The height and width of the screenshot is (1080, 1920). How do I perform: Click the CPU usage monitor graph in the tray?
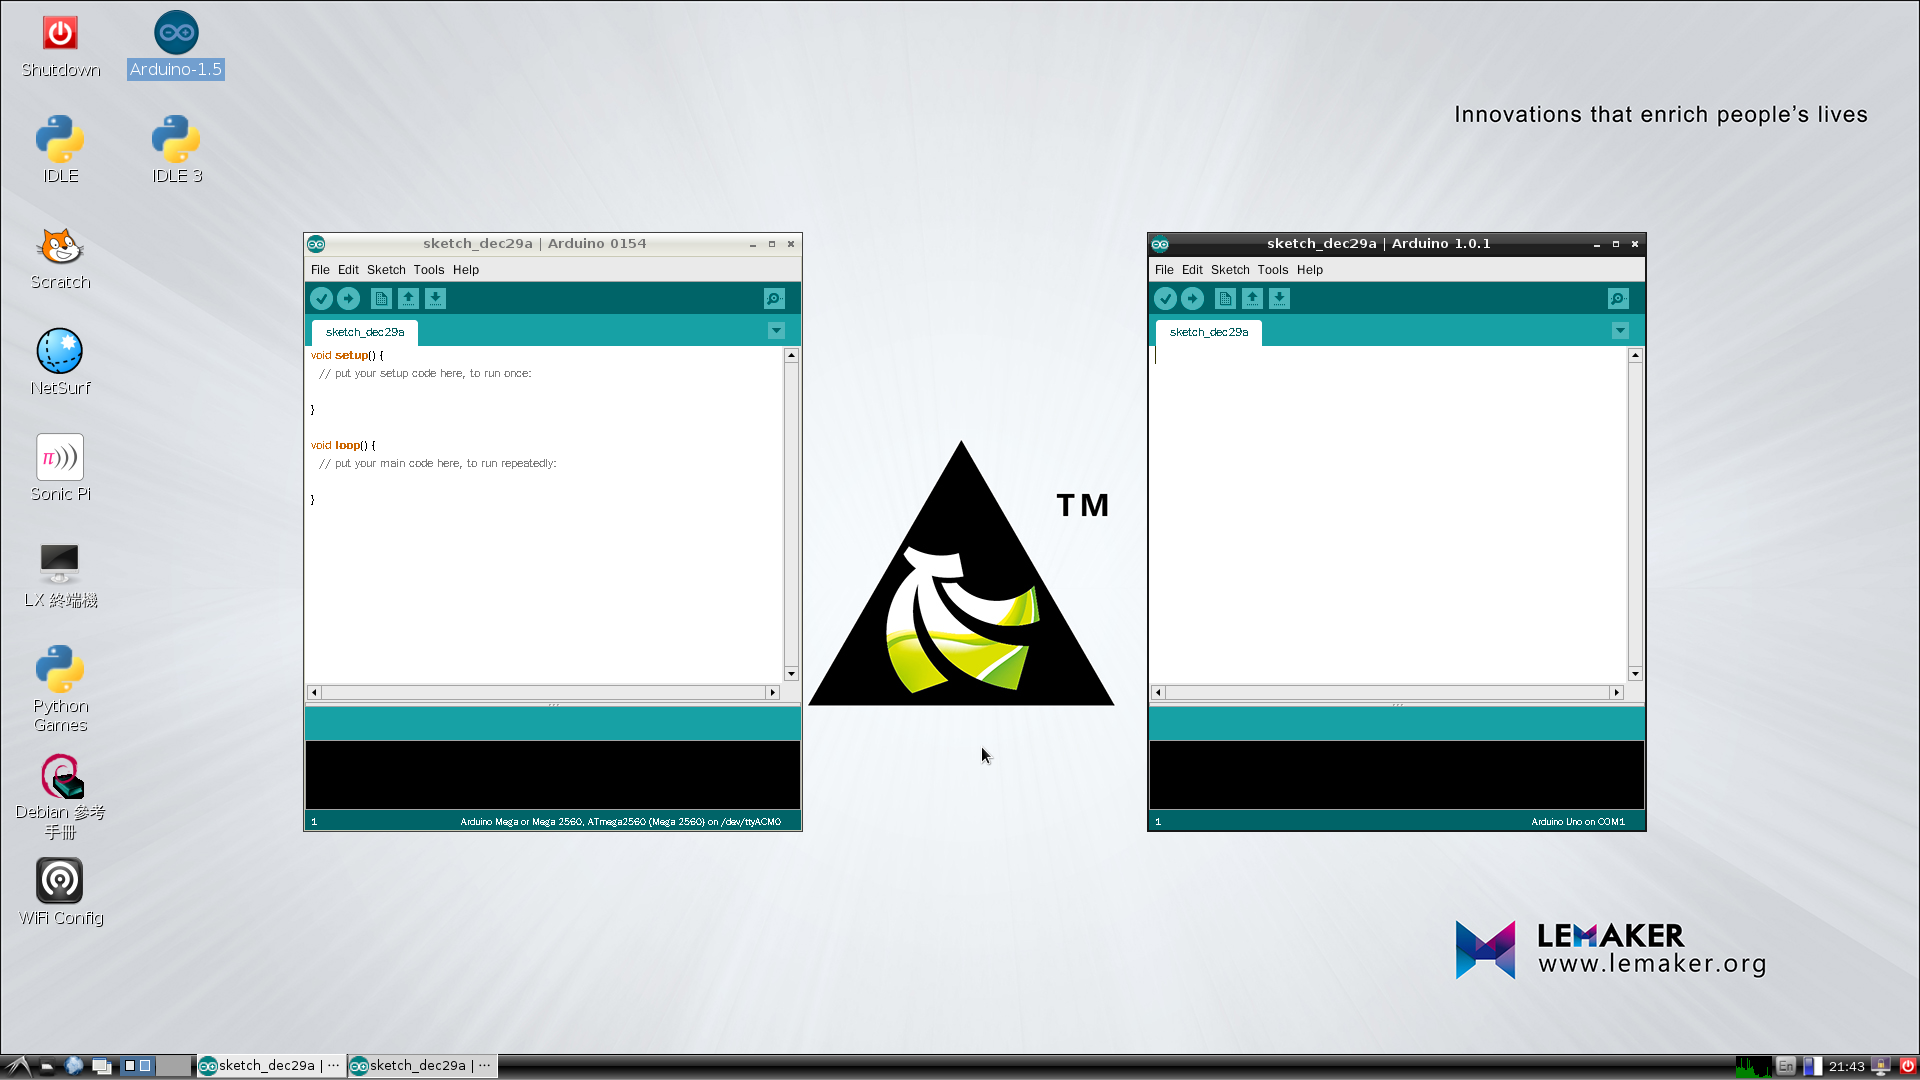1753,1066
